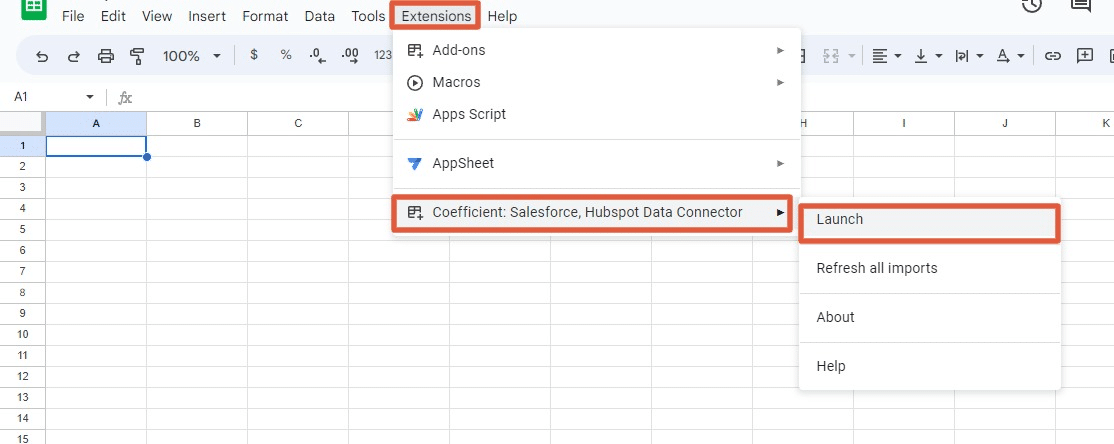Viewport: 1114px width, 444px height.
Task: Open the Insert menu
Action: pos(207,16)
